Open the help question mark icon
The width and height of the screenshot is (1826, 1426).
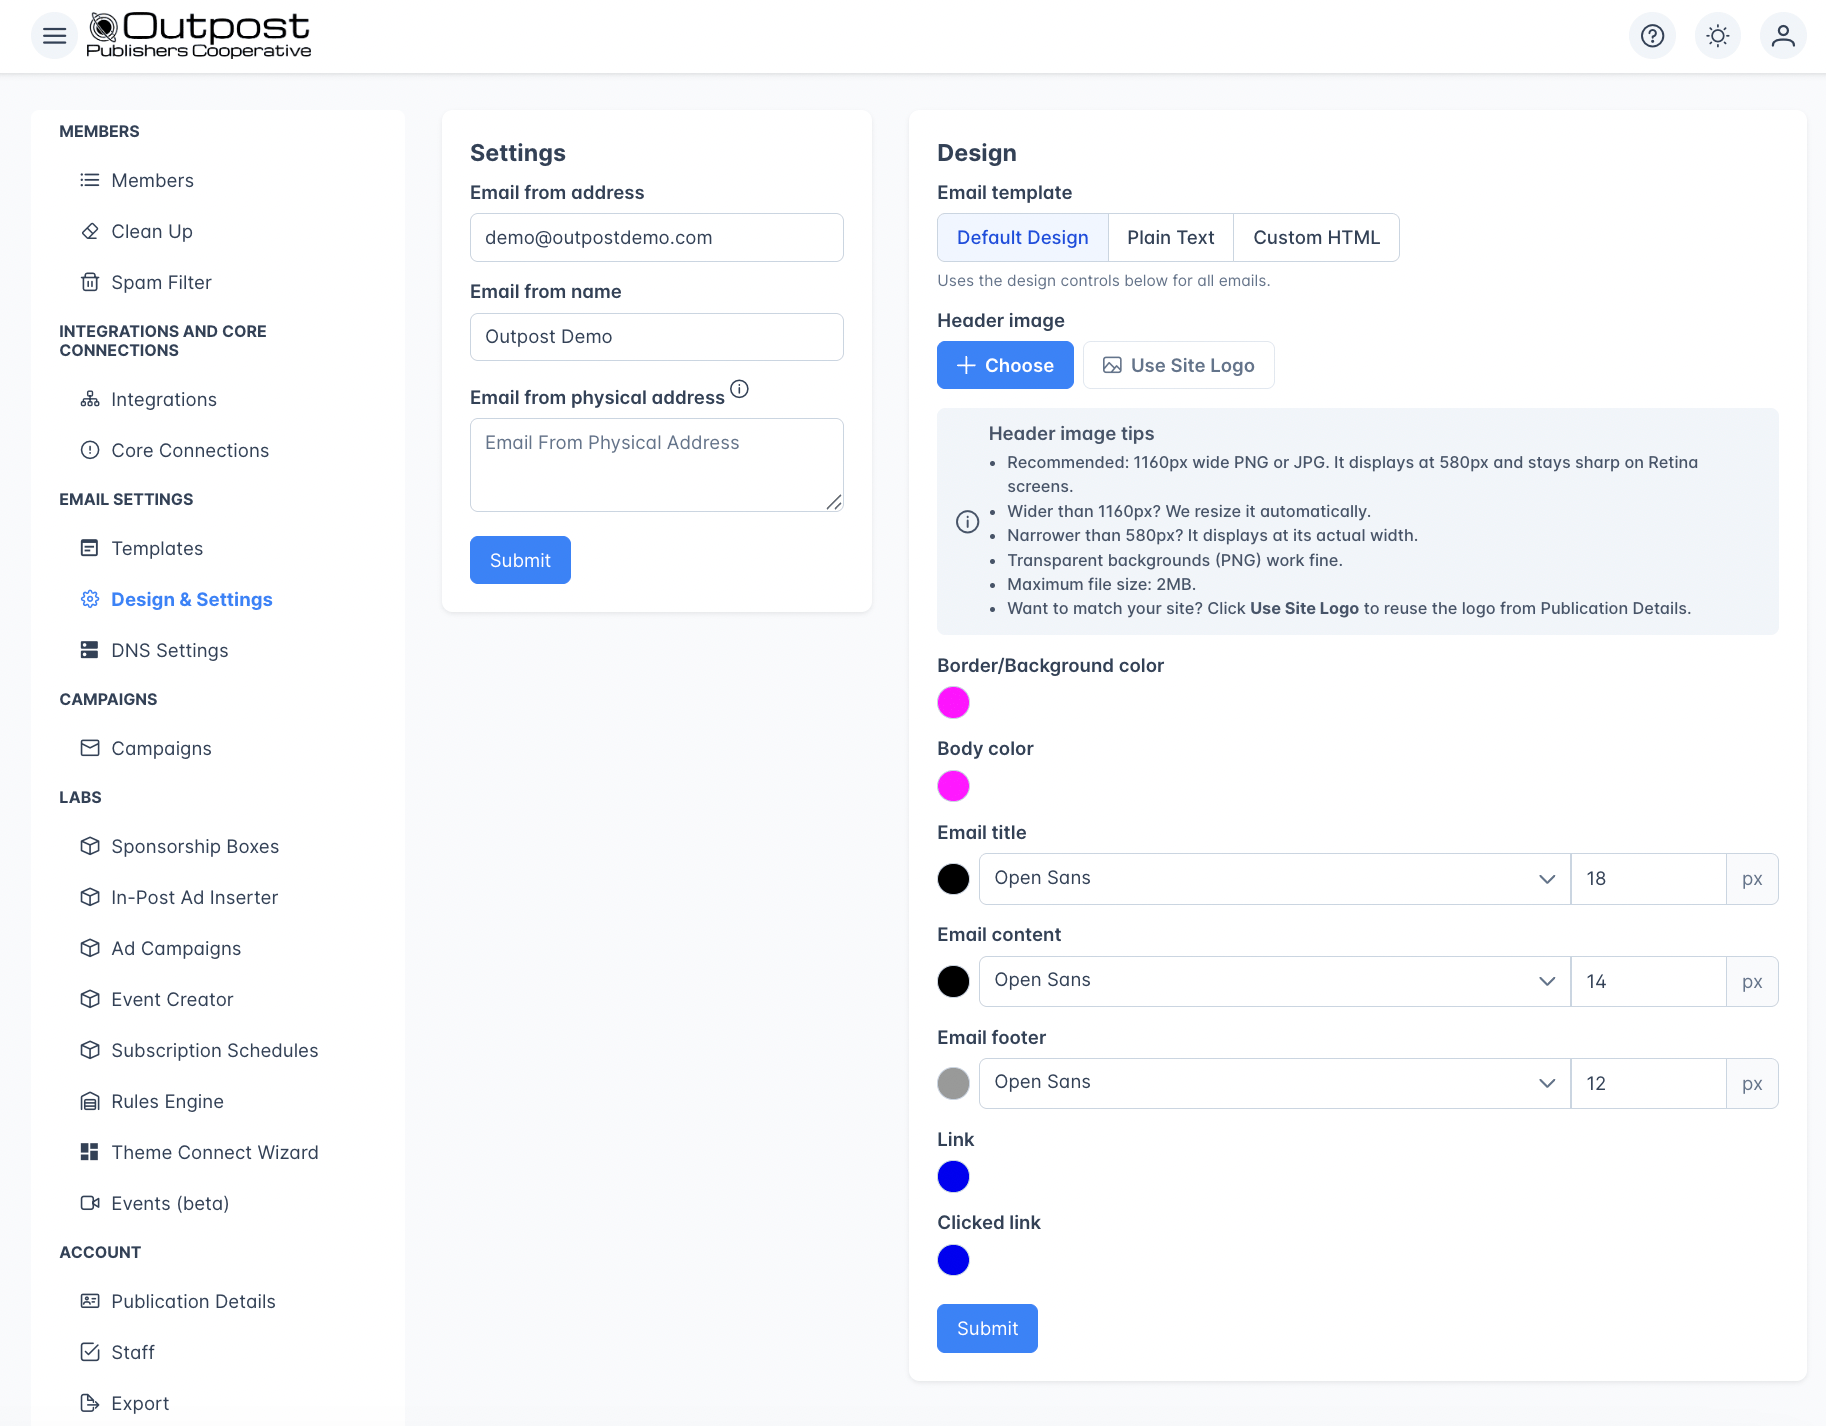pos(1652,36)
